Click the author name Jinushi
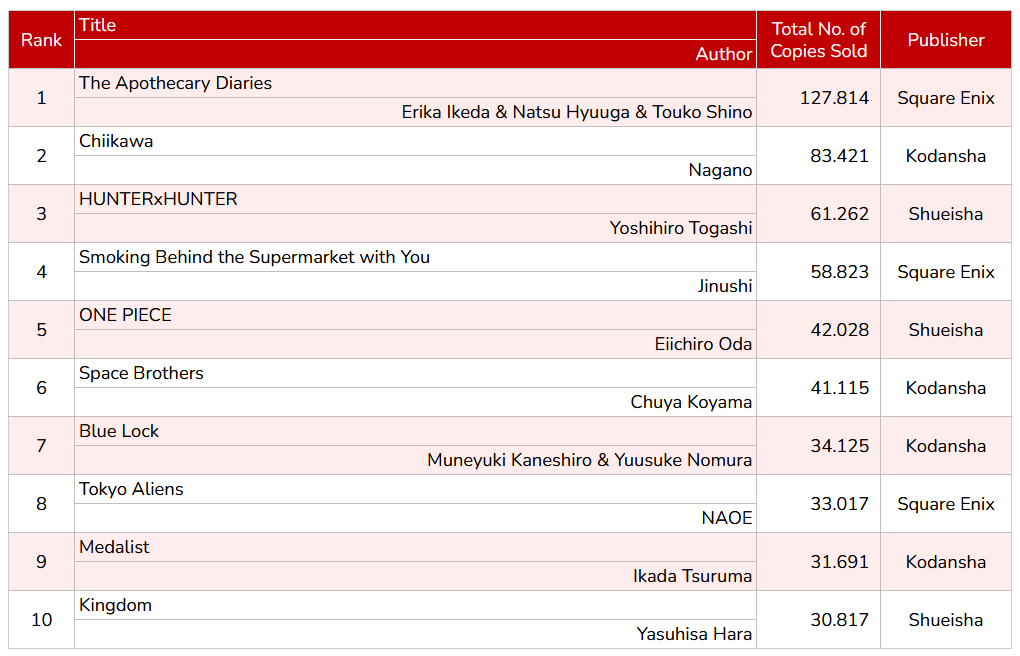 pyautogui.click(x=725, y=286)
